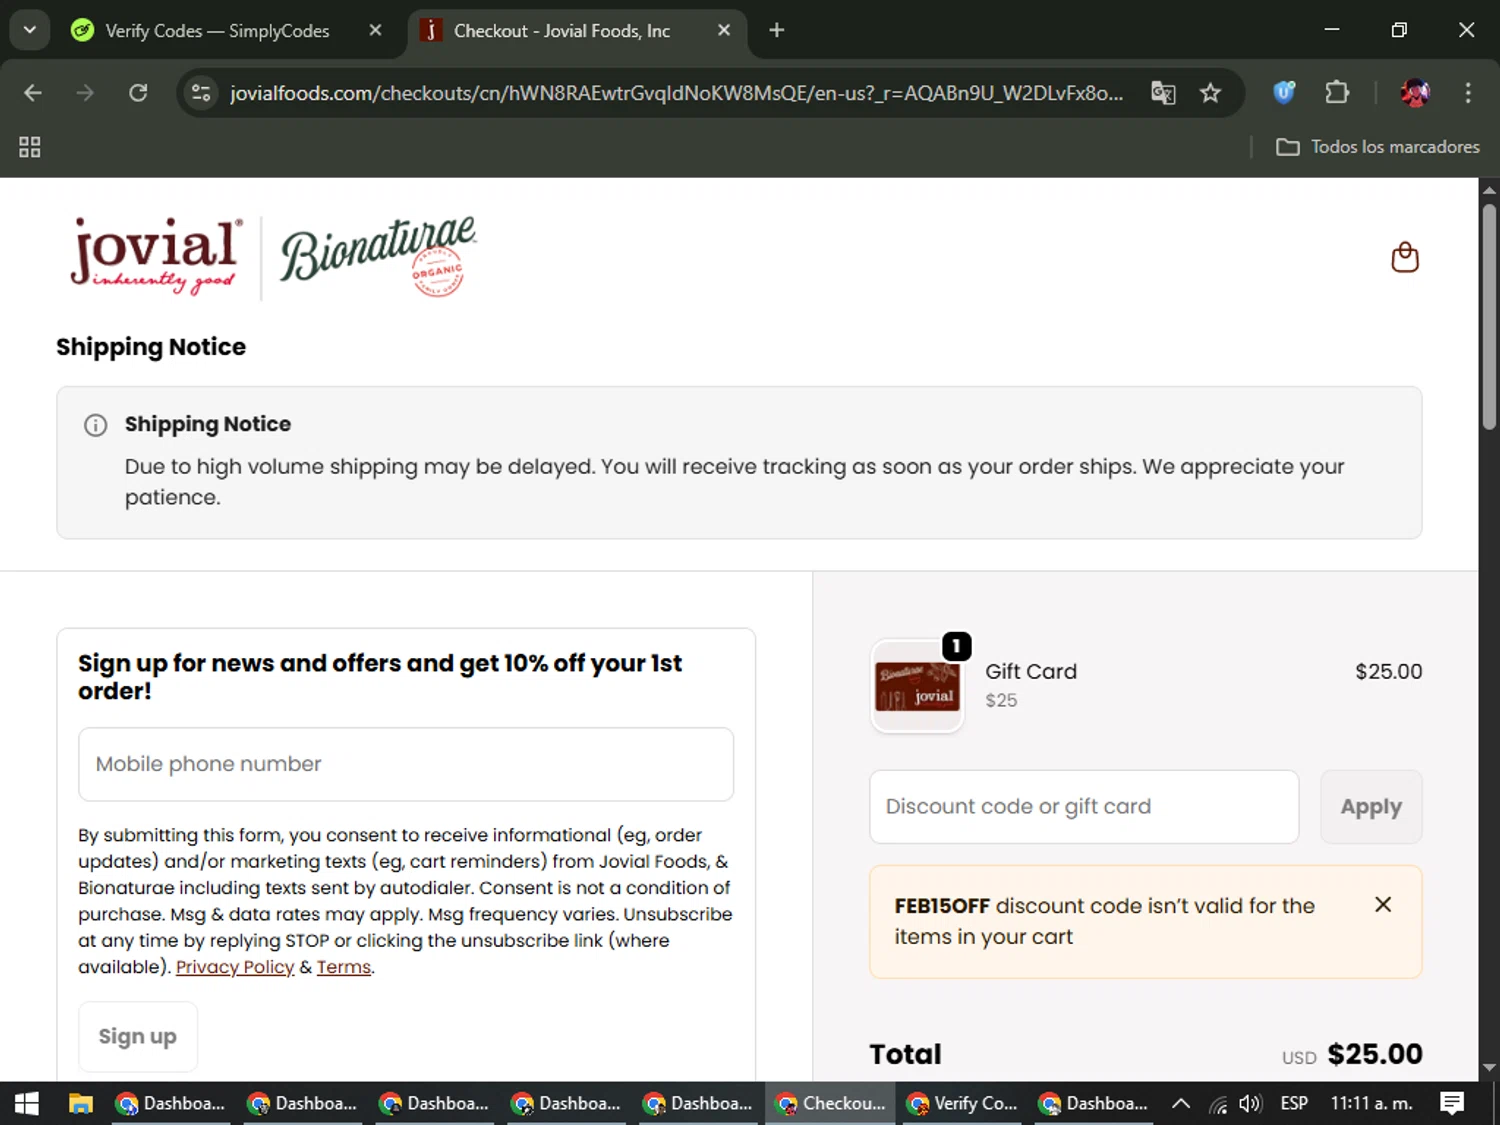Click the 11:11 a. m. clock

coord(1371,1103)
